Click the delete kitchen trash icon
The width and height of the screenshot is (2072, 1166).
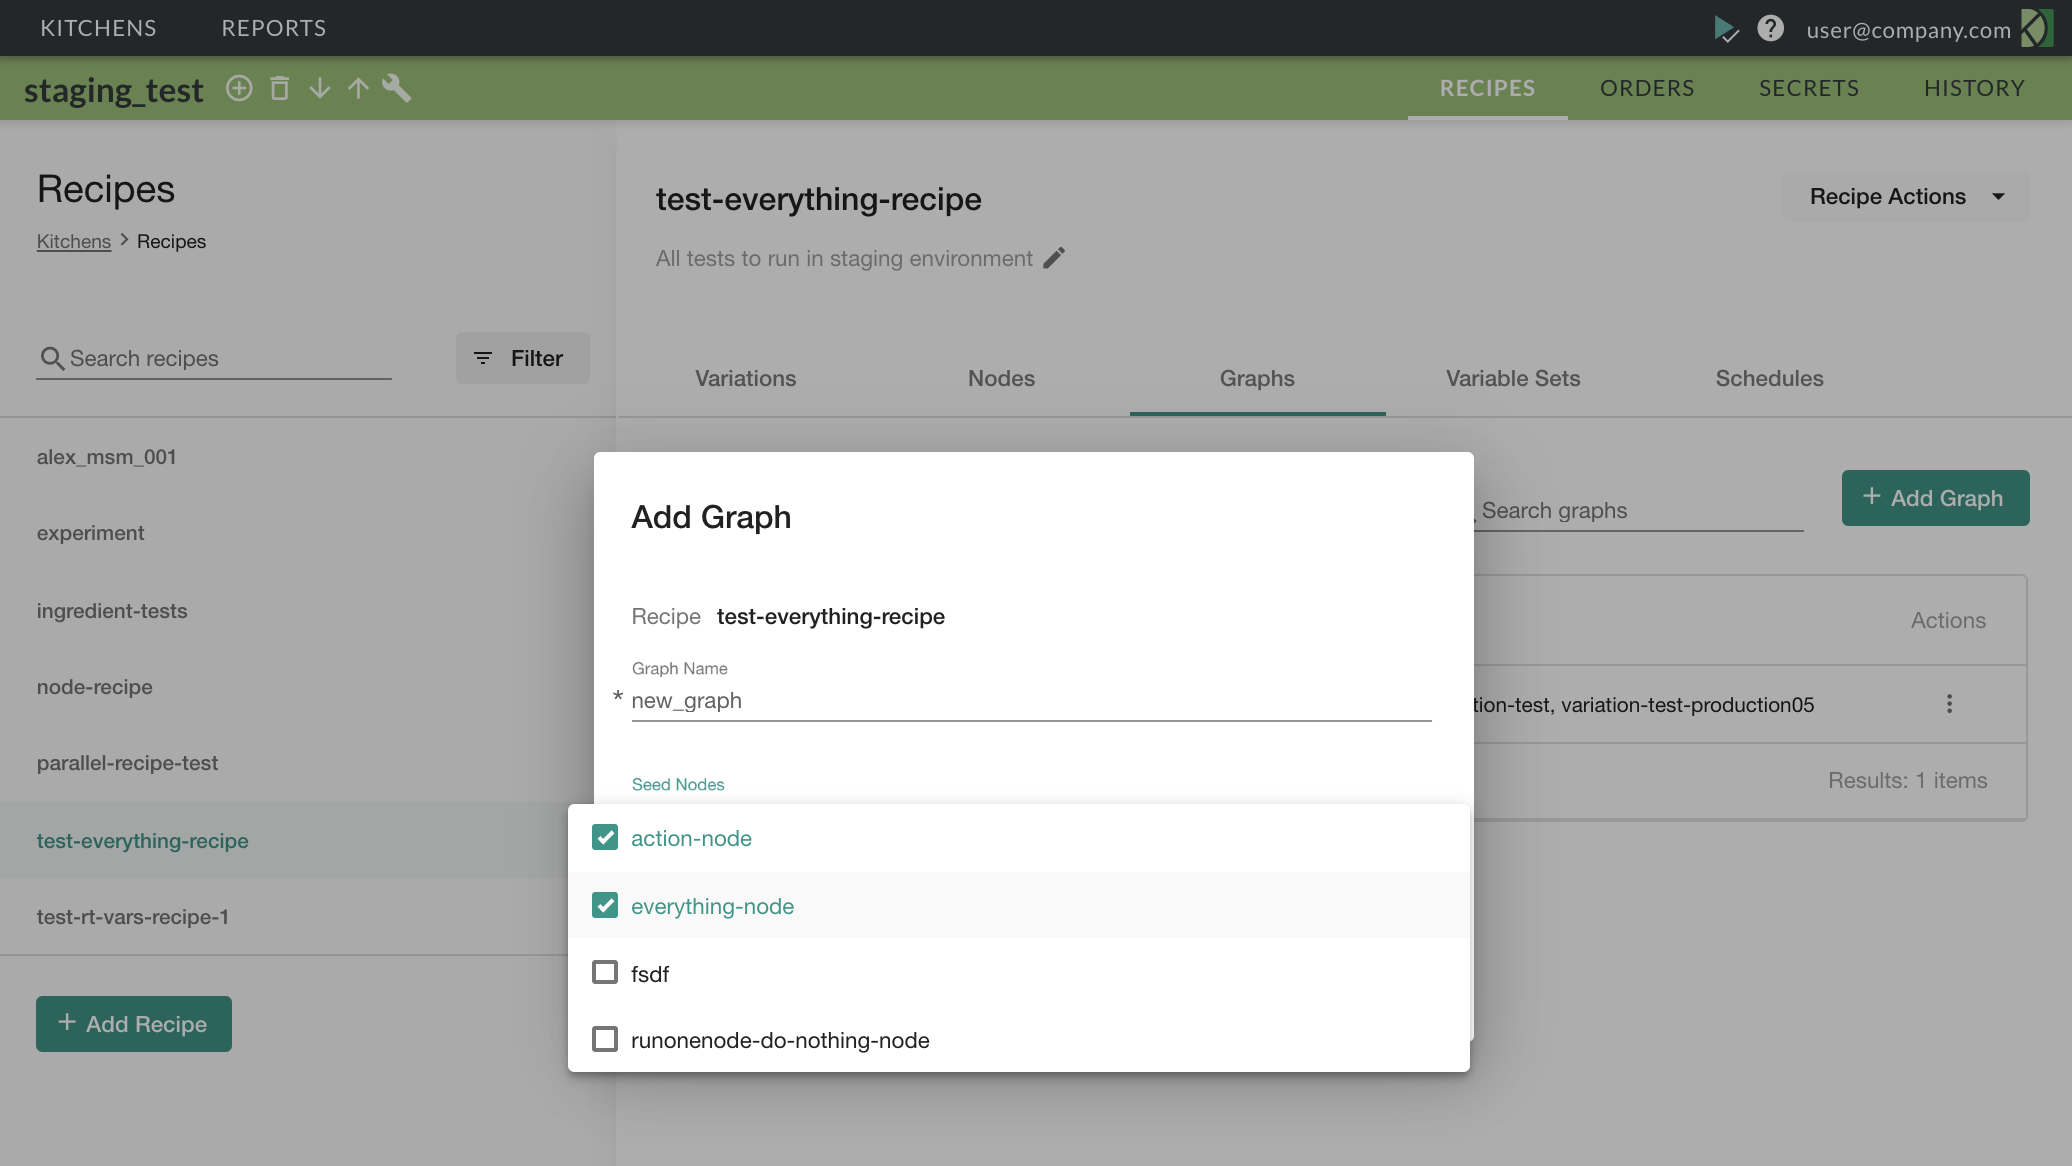click(280, 88)
